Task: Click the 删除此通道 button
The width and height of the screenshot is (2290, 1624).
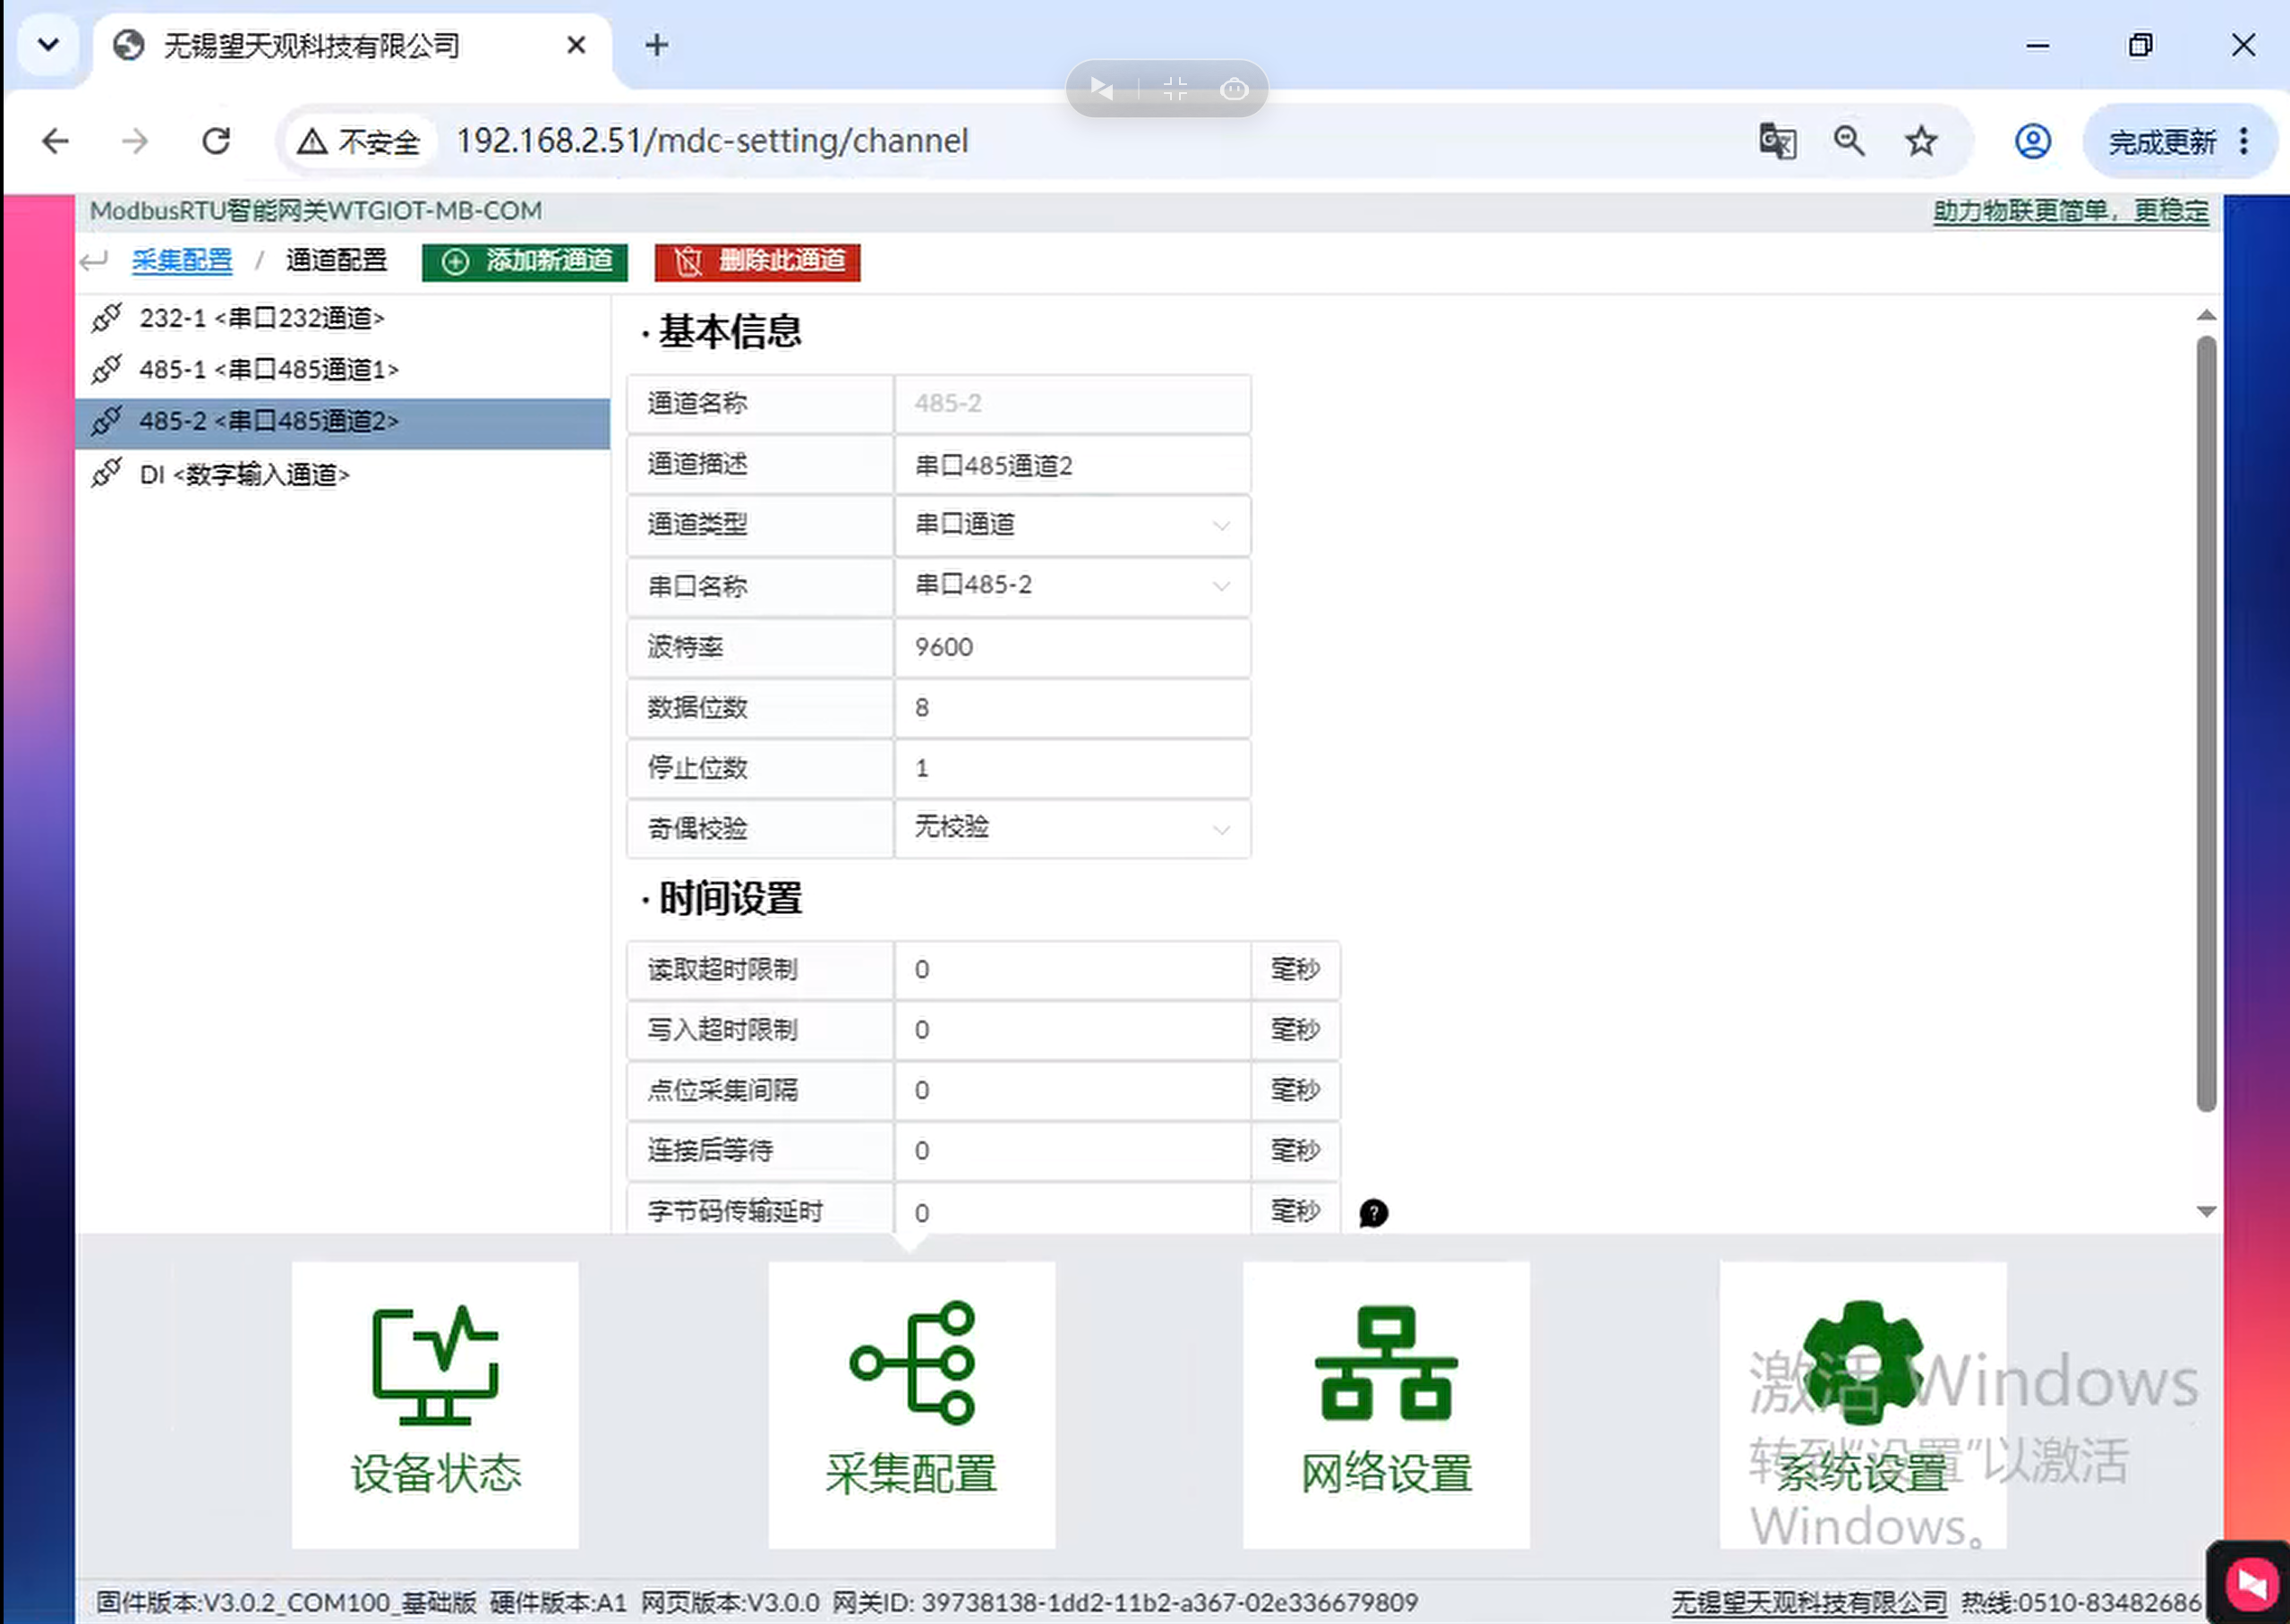Action: (x=757, y=262)
